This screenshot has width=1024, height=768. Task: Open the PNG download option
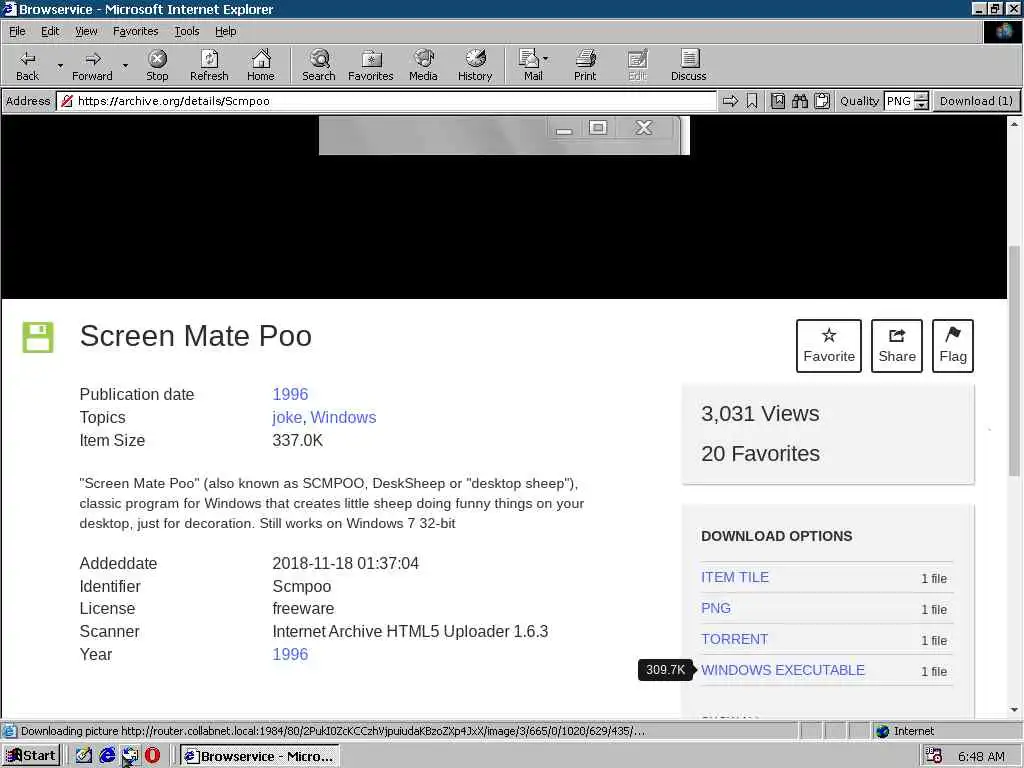pyautogui.click(x=716, y=608)
